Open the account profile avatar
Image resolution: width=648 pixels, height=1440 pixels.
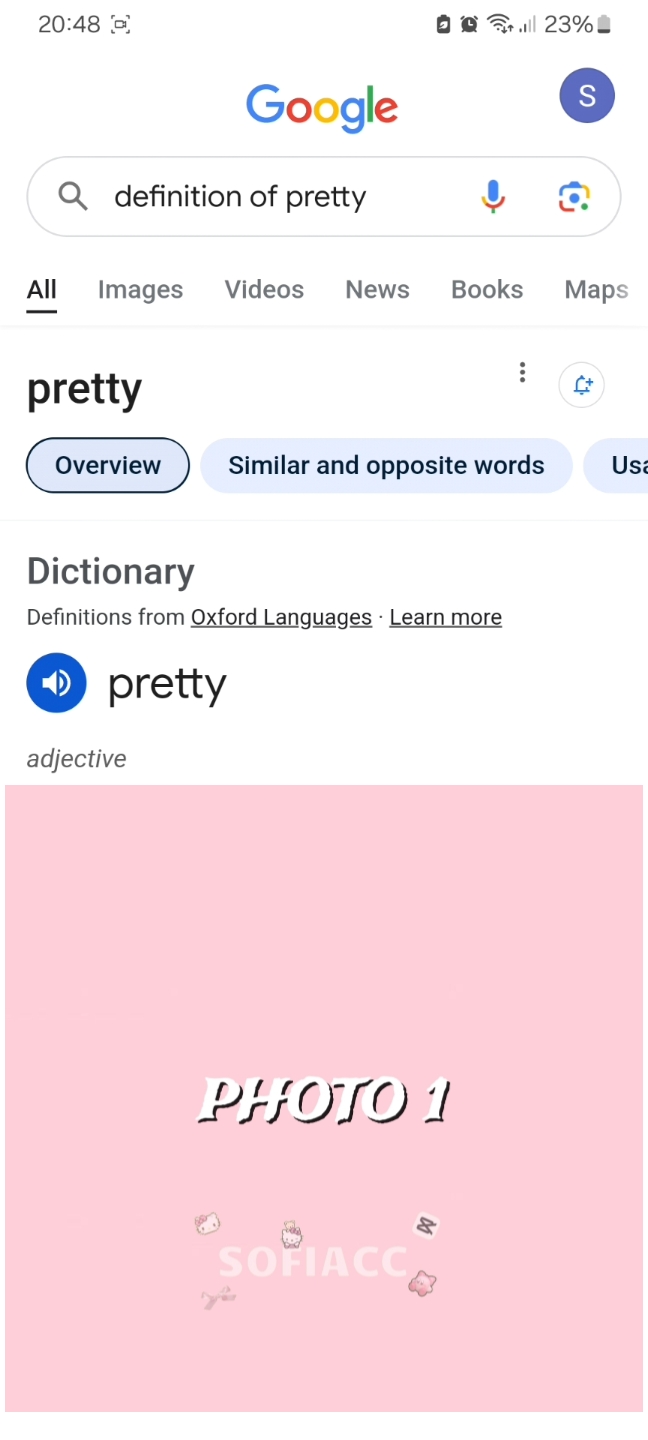point(587,96)
